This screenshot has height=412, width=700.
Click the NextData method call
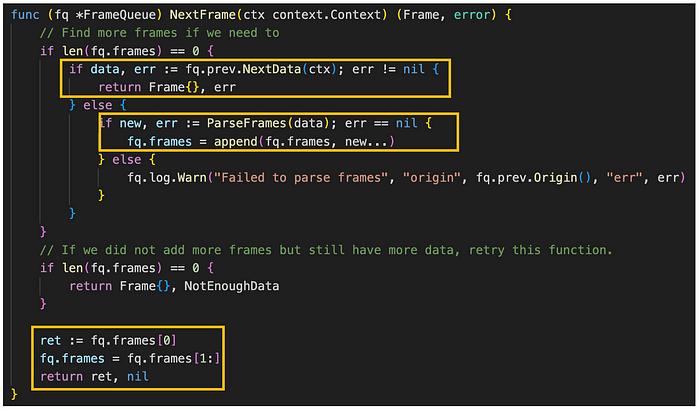[272, 69]
